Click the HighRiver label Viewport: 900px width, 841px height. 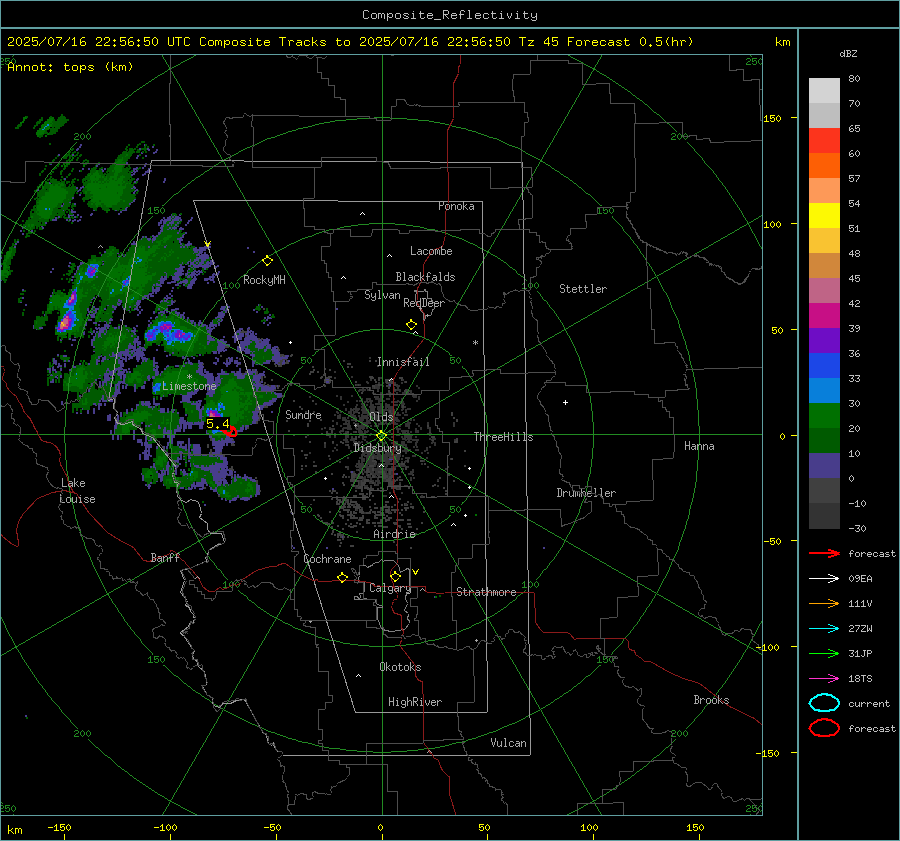click(415, 702)
